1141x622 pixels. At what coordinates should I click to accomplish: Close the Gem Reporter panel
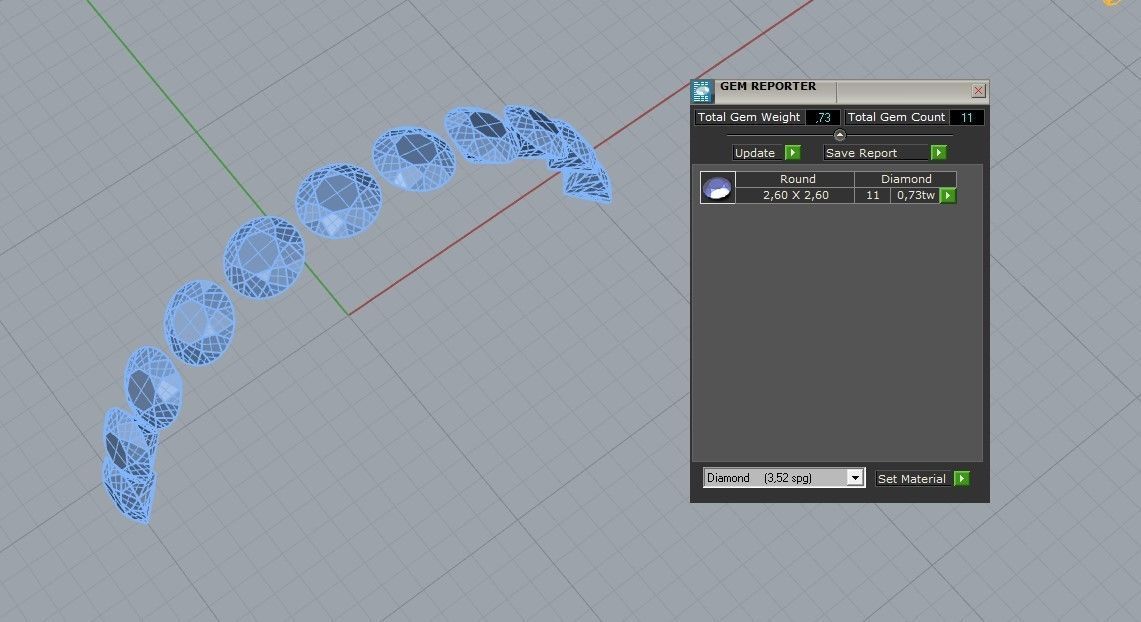[x=978, y=90]
